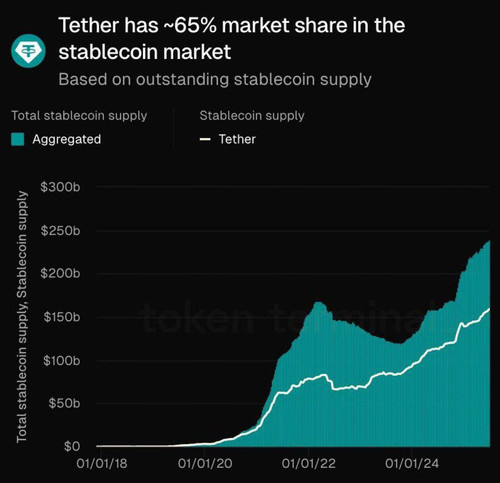Click the white Tether legend line marker
500x483 pixels.
click(205, 139)
